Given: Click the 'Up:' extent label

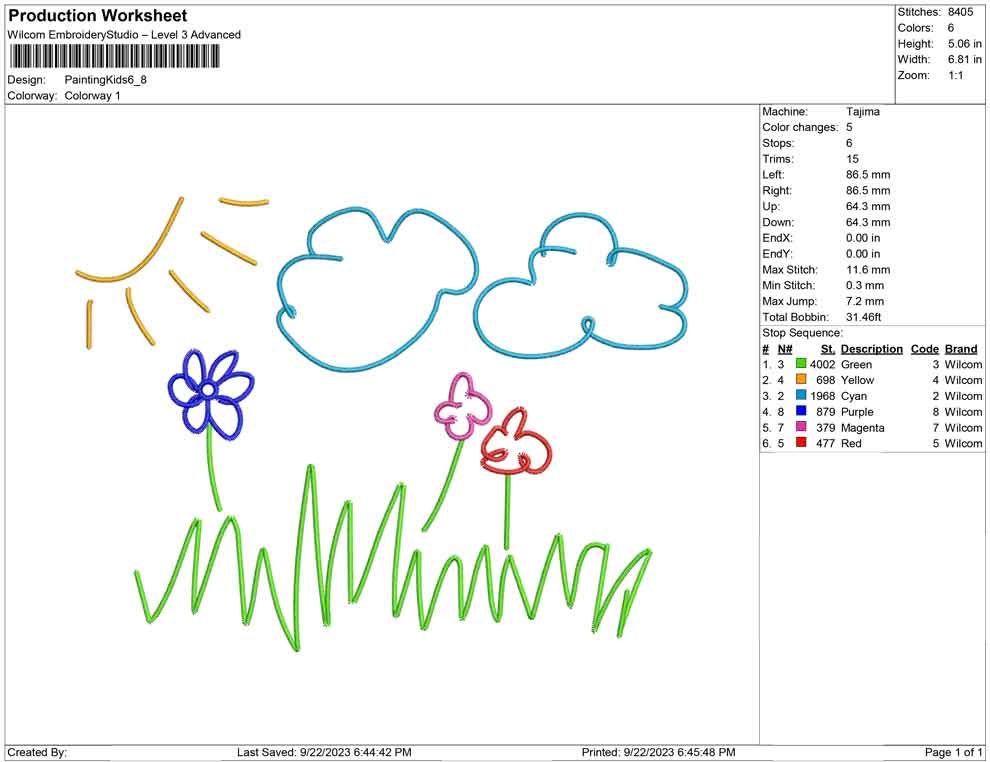Looking at the screenshot, I should [x=771, y=206].
